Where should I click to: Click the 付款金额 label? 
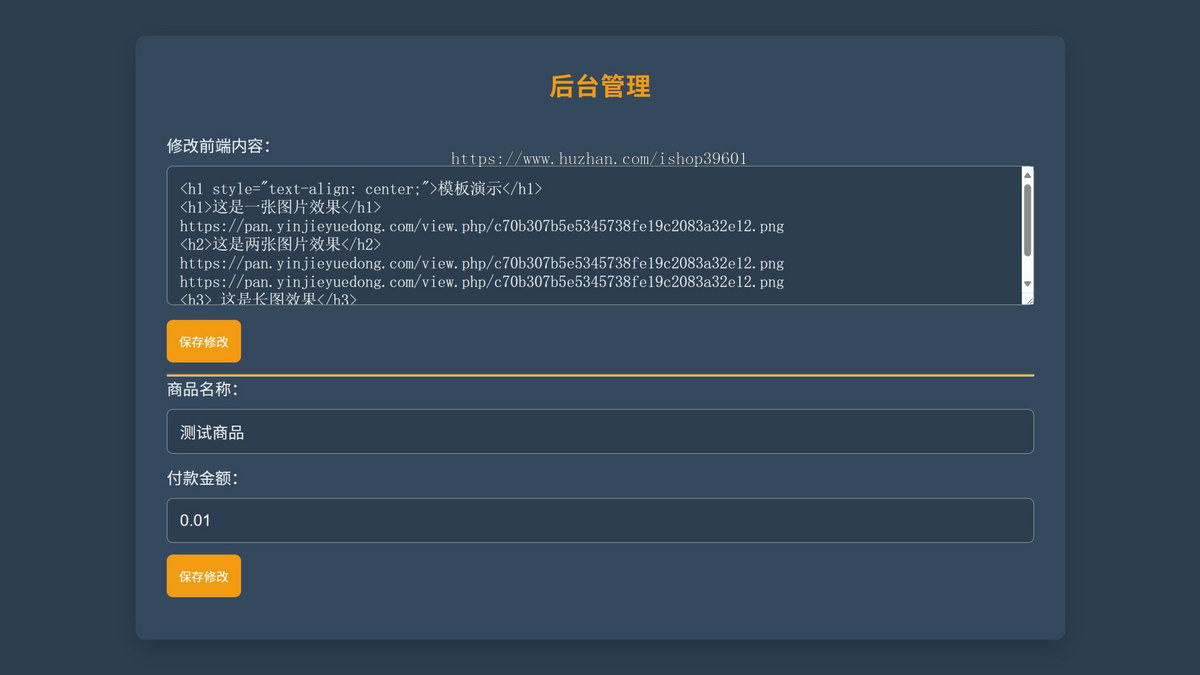pyautogui.click(x=202, y=478)
